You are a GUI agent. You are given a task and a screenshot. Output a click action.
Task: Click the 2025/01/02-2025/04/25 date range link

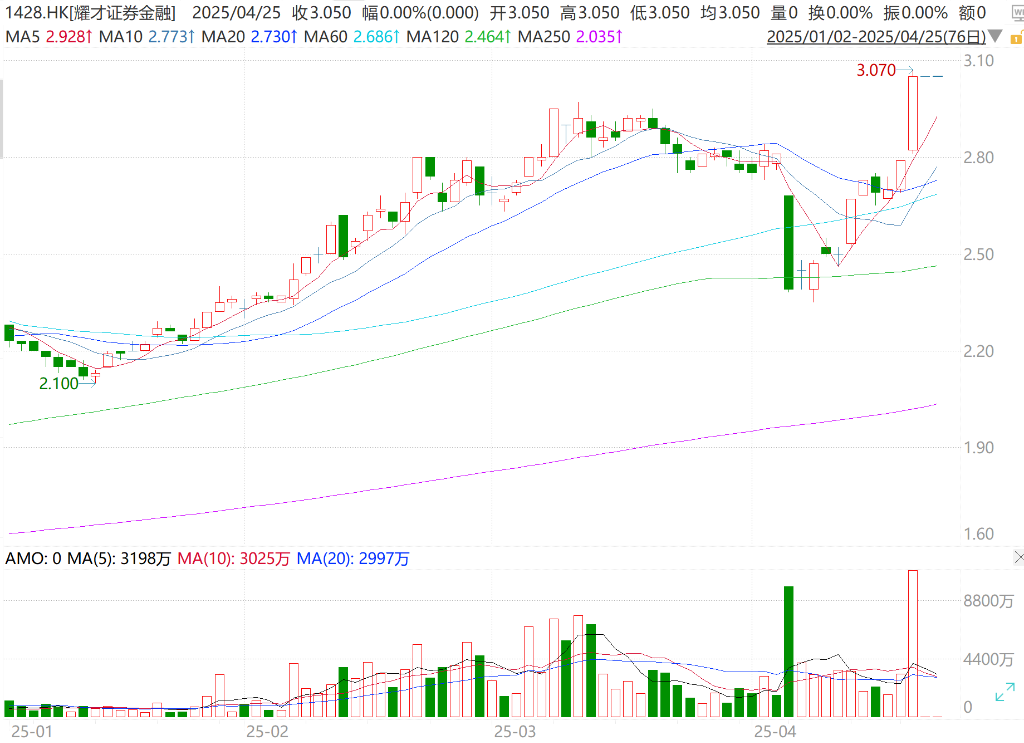876,37
